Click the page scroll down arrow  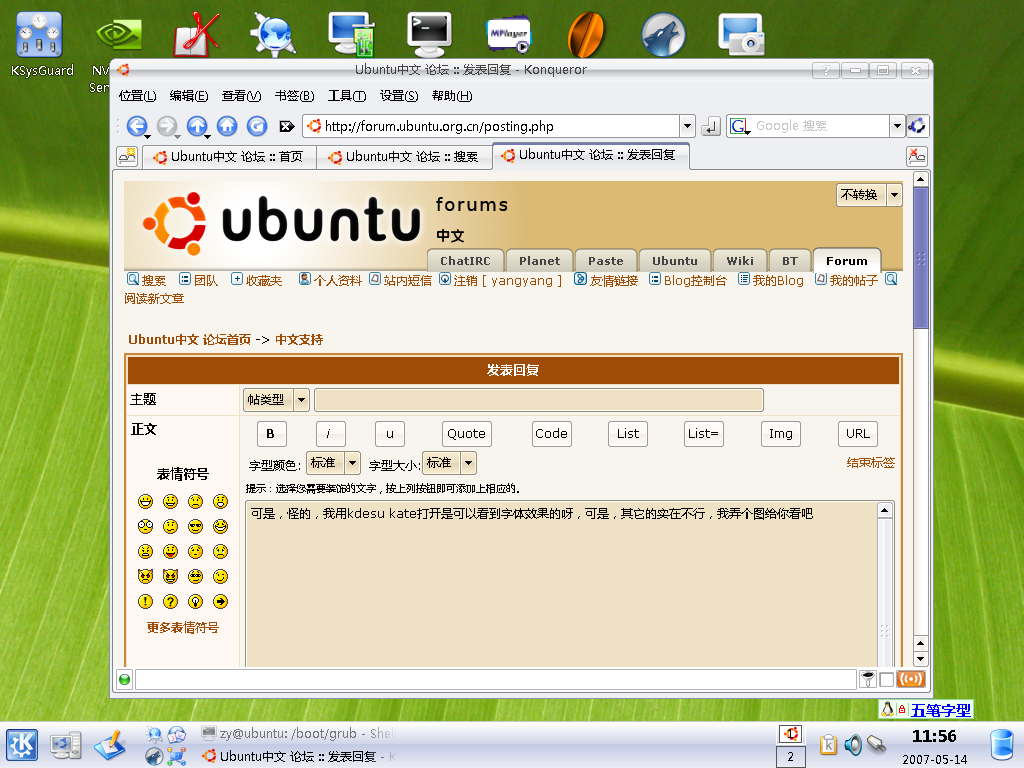921,659
